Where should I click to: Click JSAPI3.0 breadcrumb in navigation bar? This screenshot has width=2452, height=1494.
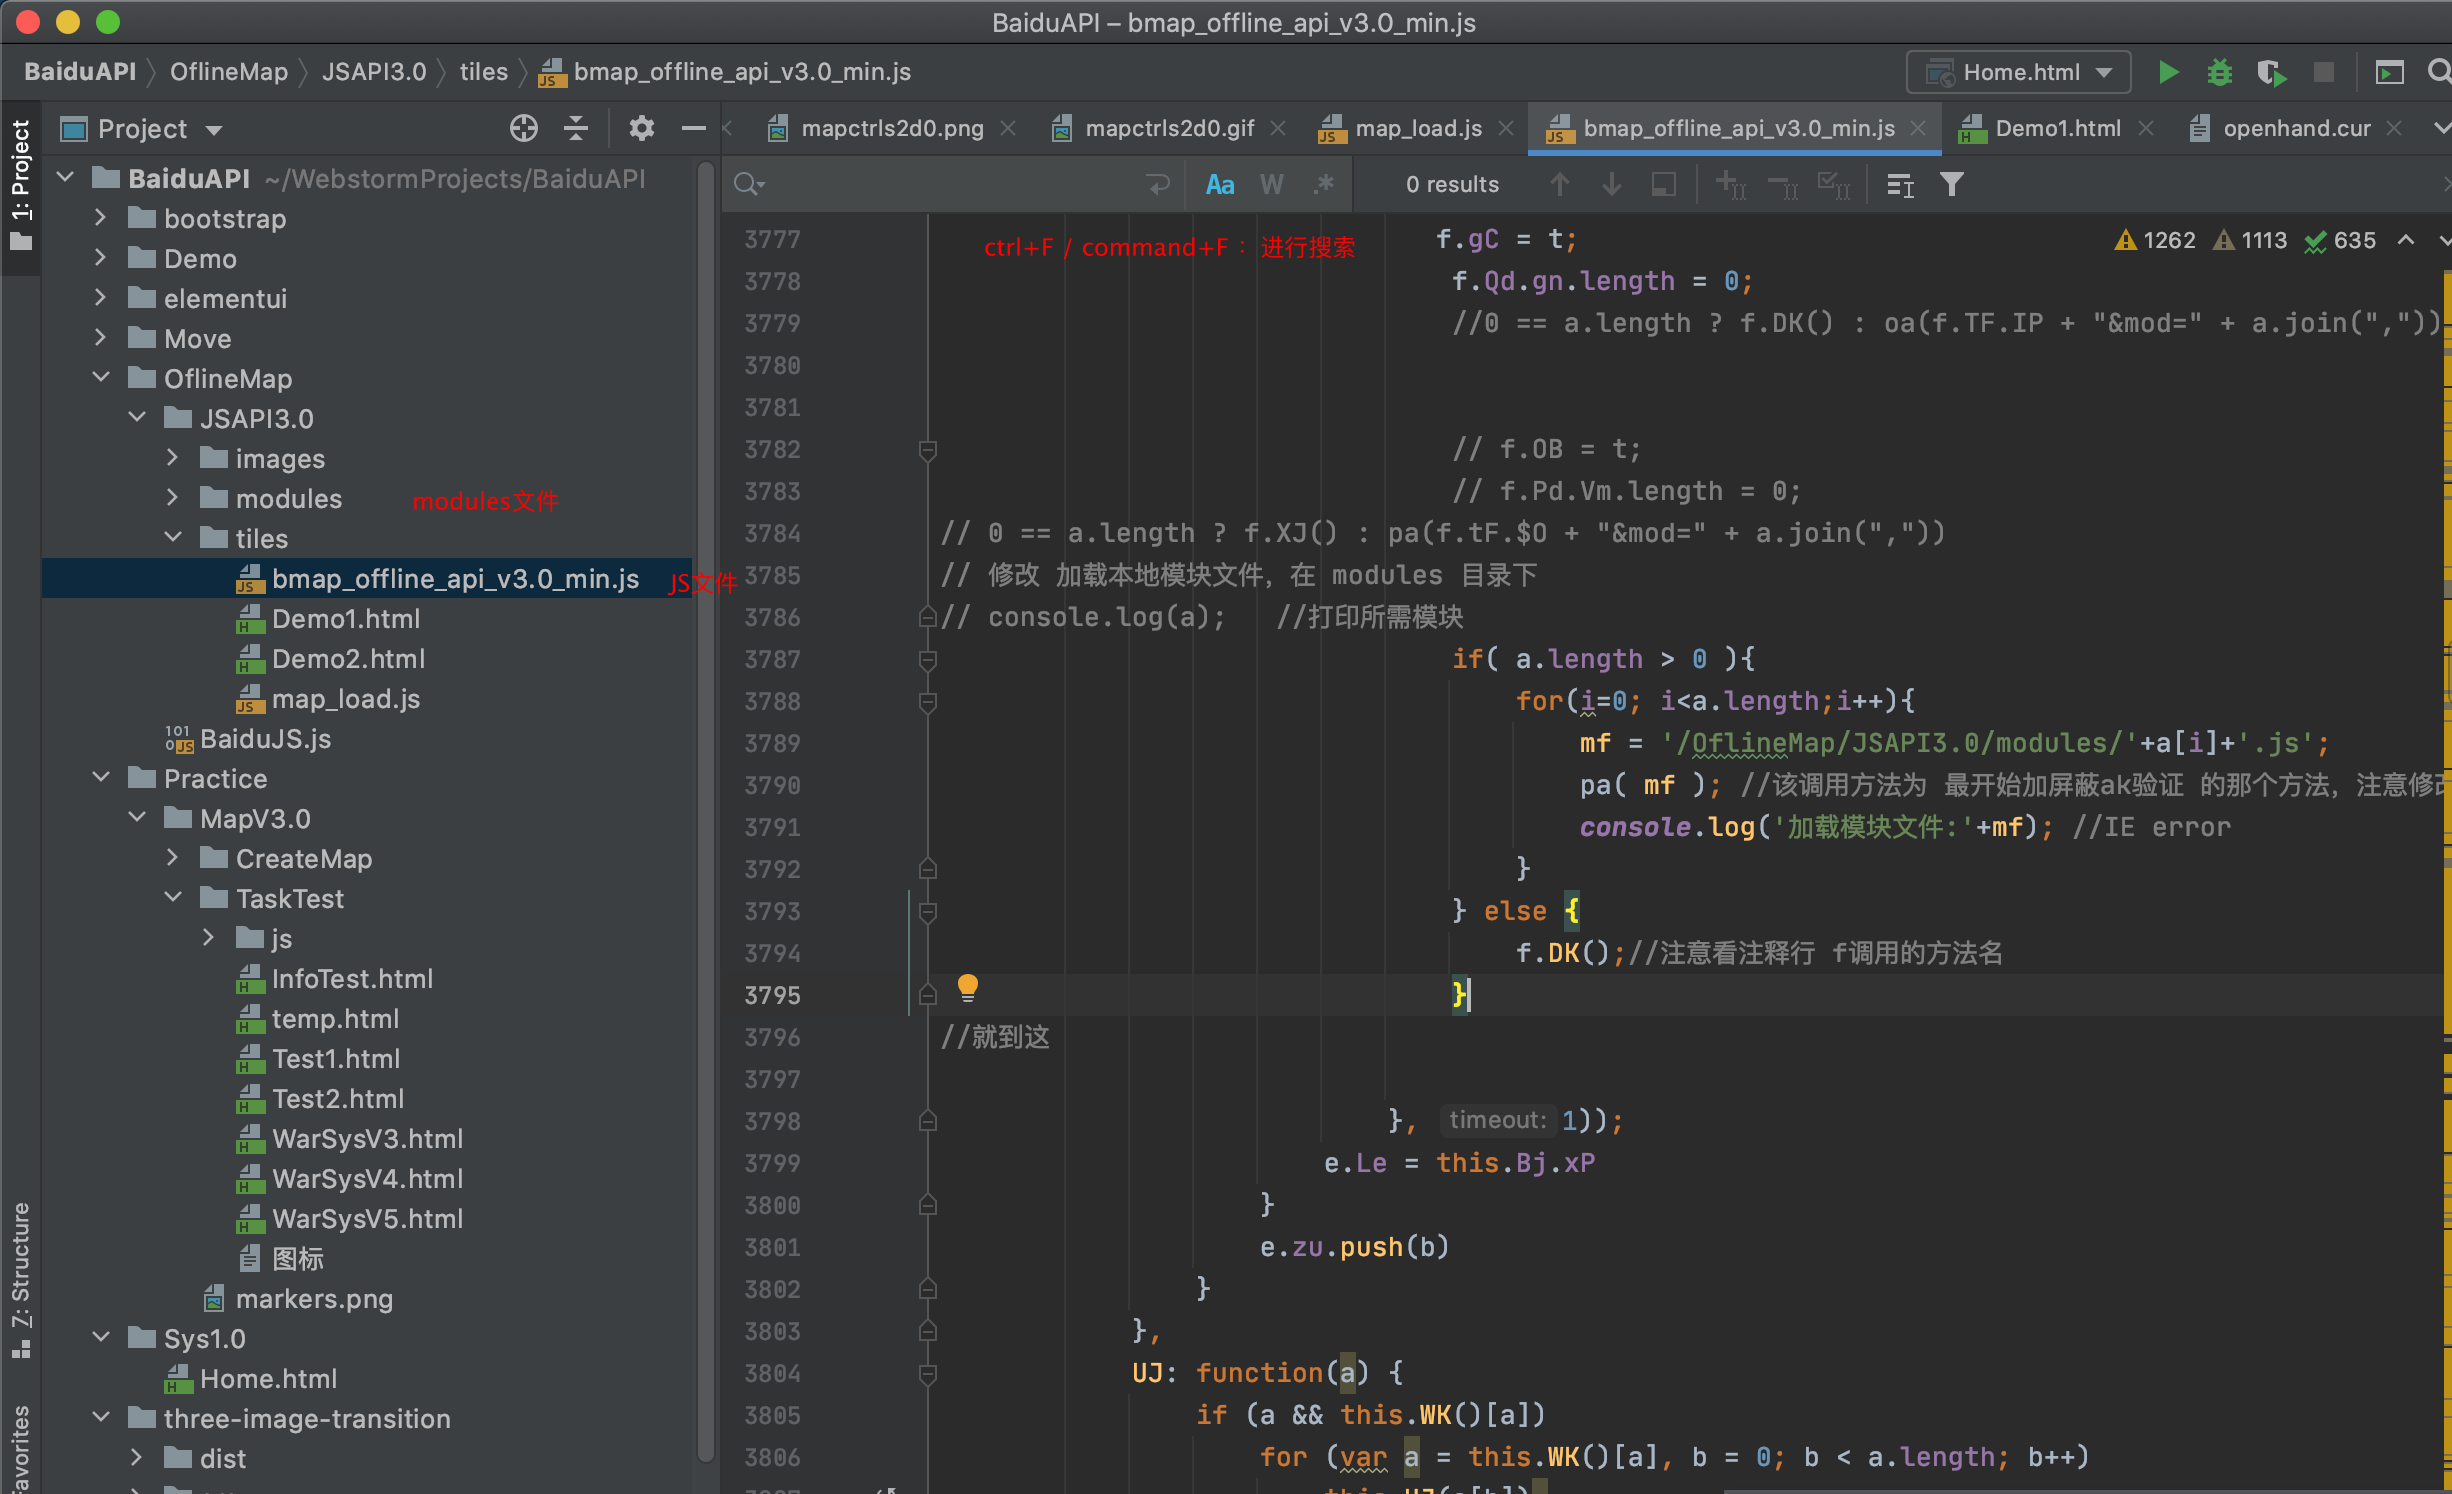pos(374,72)
